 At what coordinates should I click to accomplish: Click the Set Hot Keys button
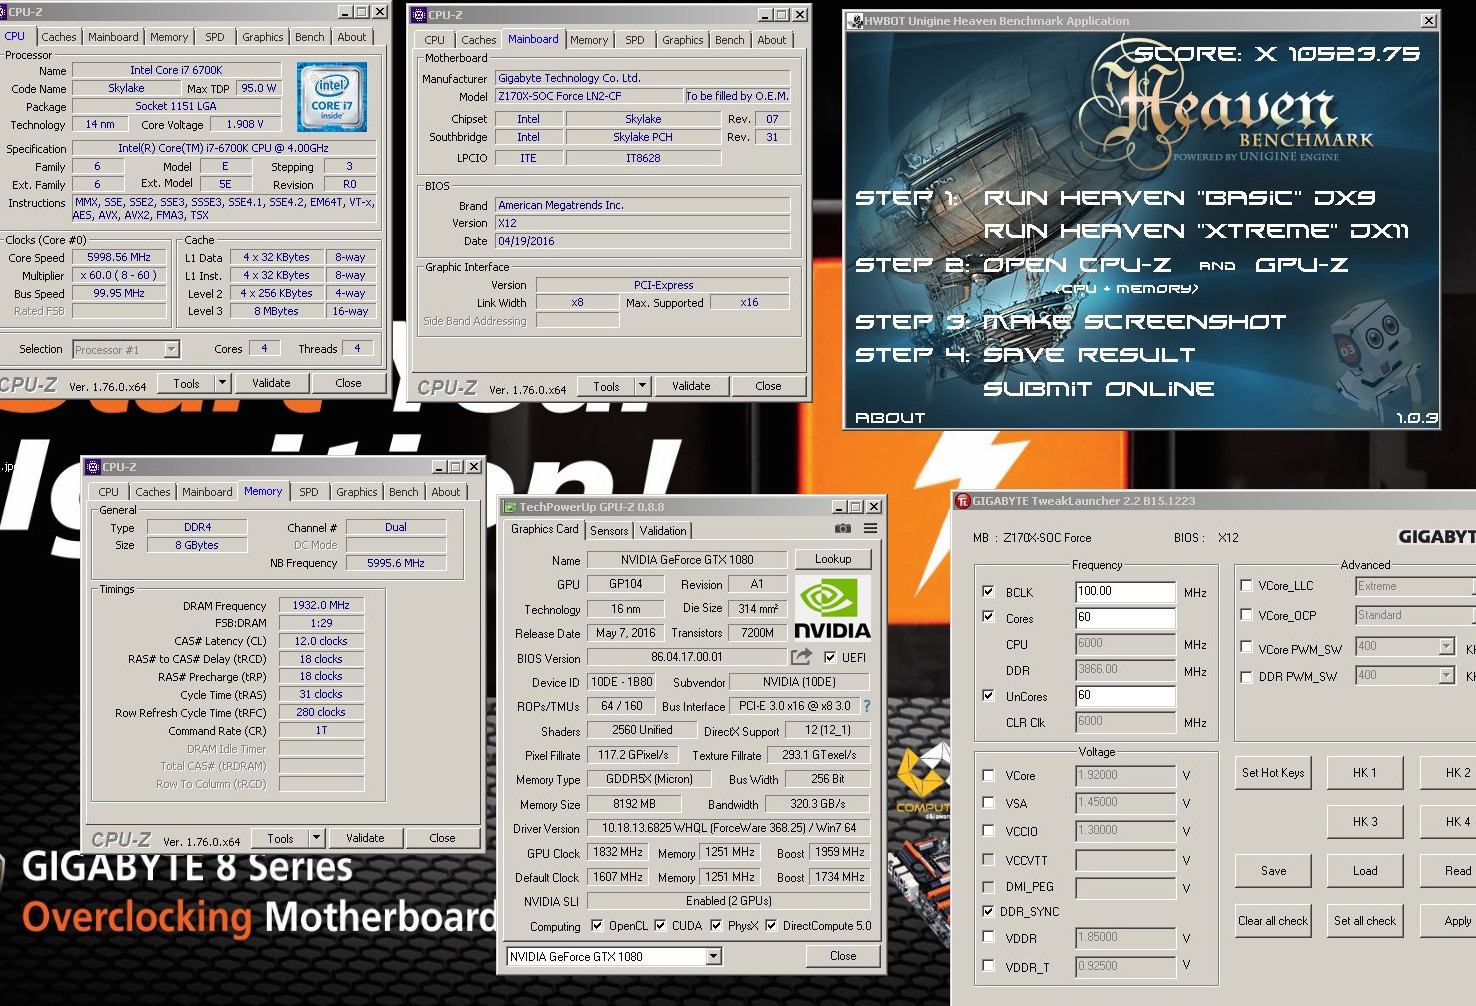point(1273,773)
